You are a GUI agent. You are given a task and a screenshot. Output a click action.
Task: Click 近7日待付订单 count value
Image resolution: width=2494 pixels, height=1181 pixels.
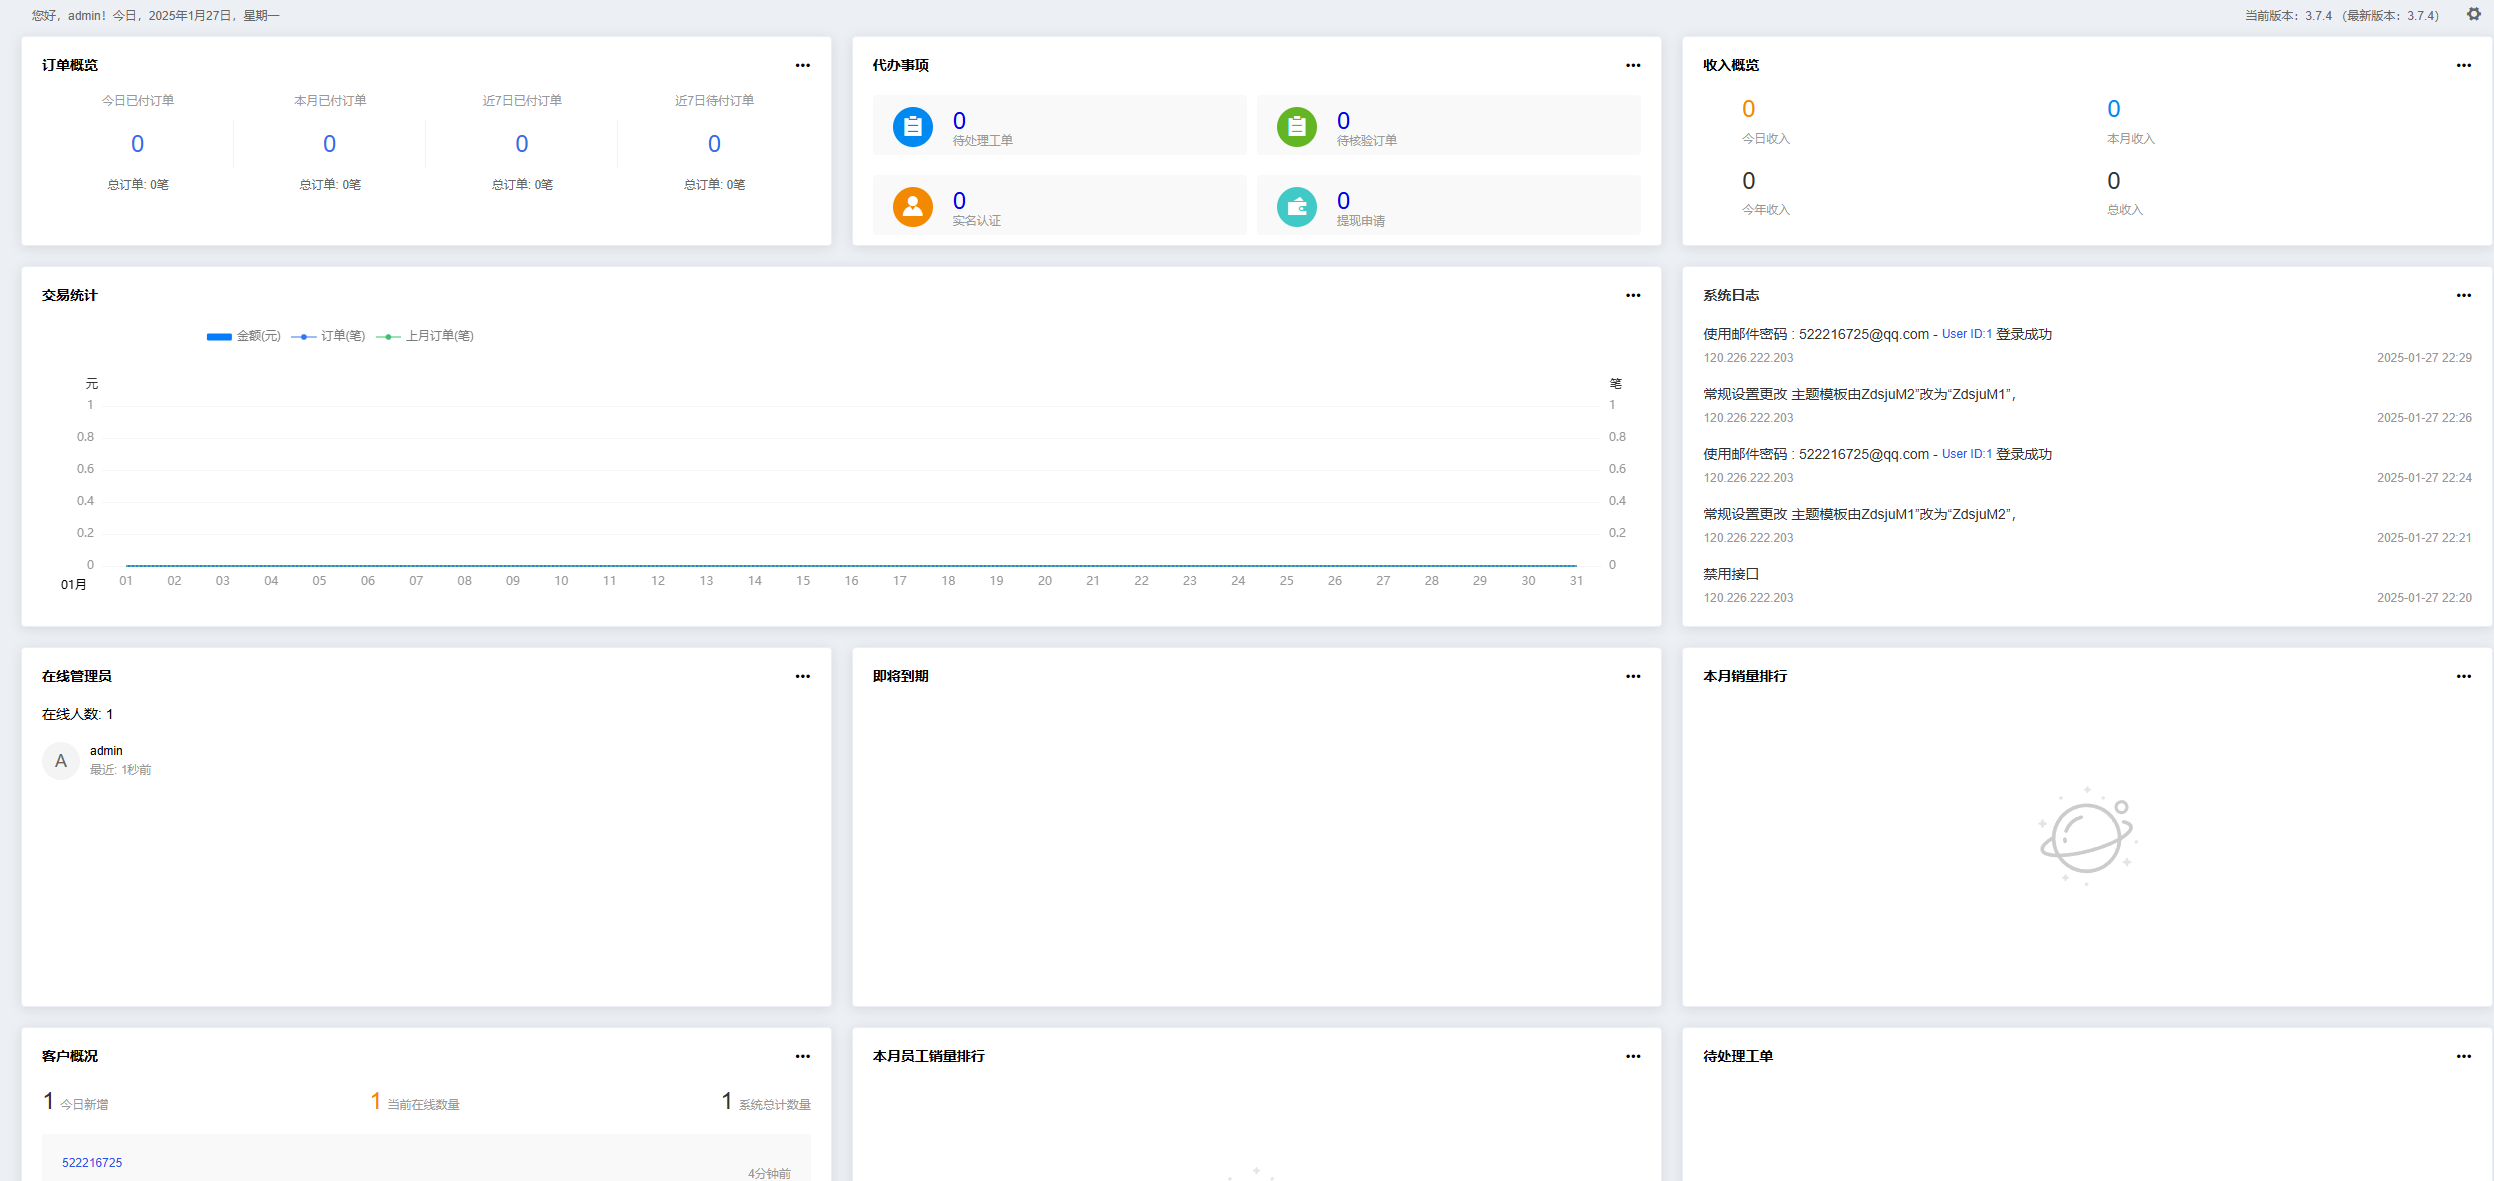tap(714, 144)
